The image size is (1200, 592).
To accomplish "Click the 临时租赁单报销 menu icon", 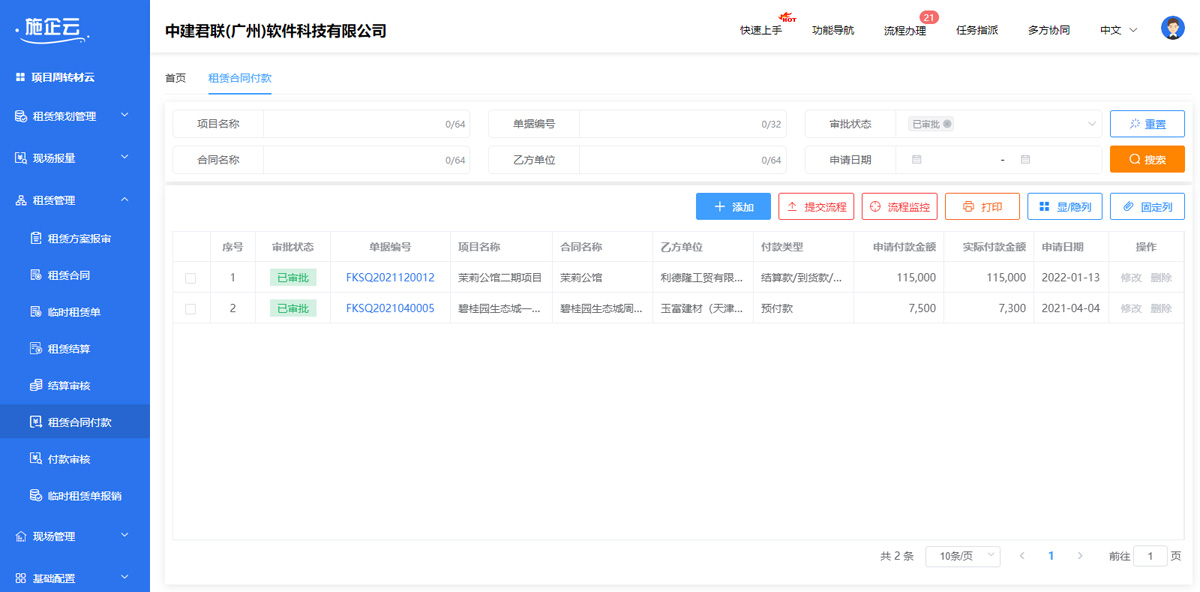I will [36, 496].
